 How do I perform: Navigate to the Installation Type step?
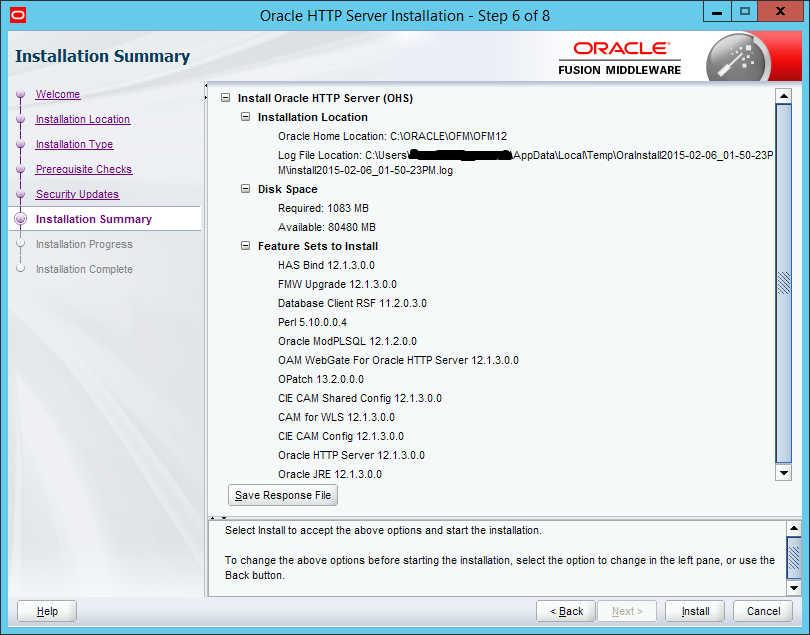pos(74,145)
